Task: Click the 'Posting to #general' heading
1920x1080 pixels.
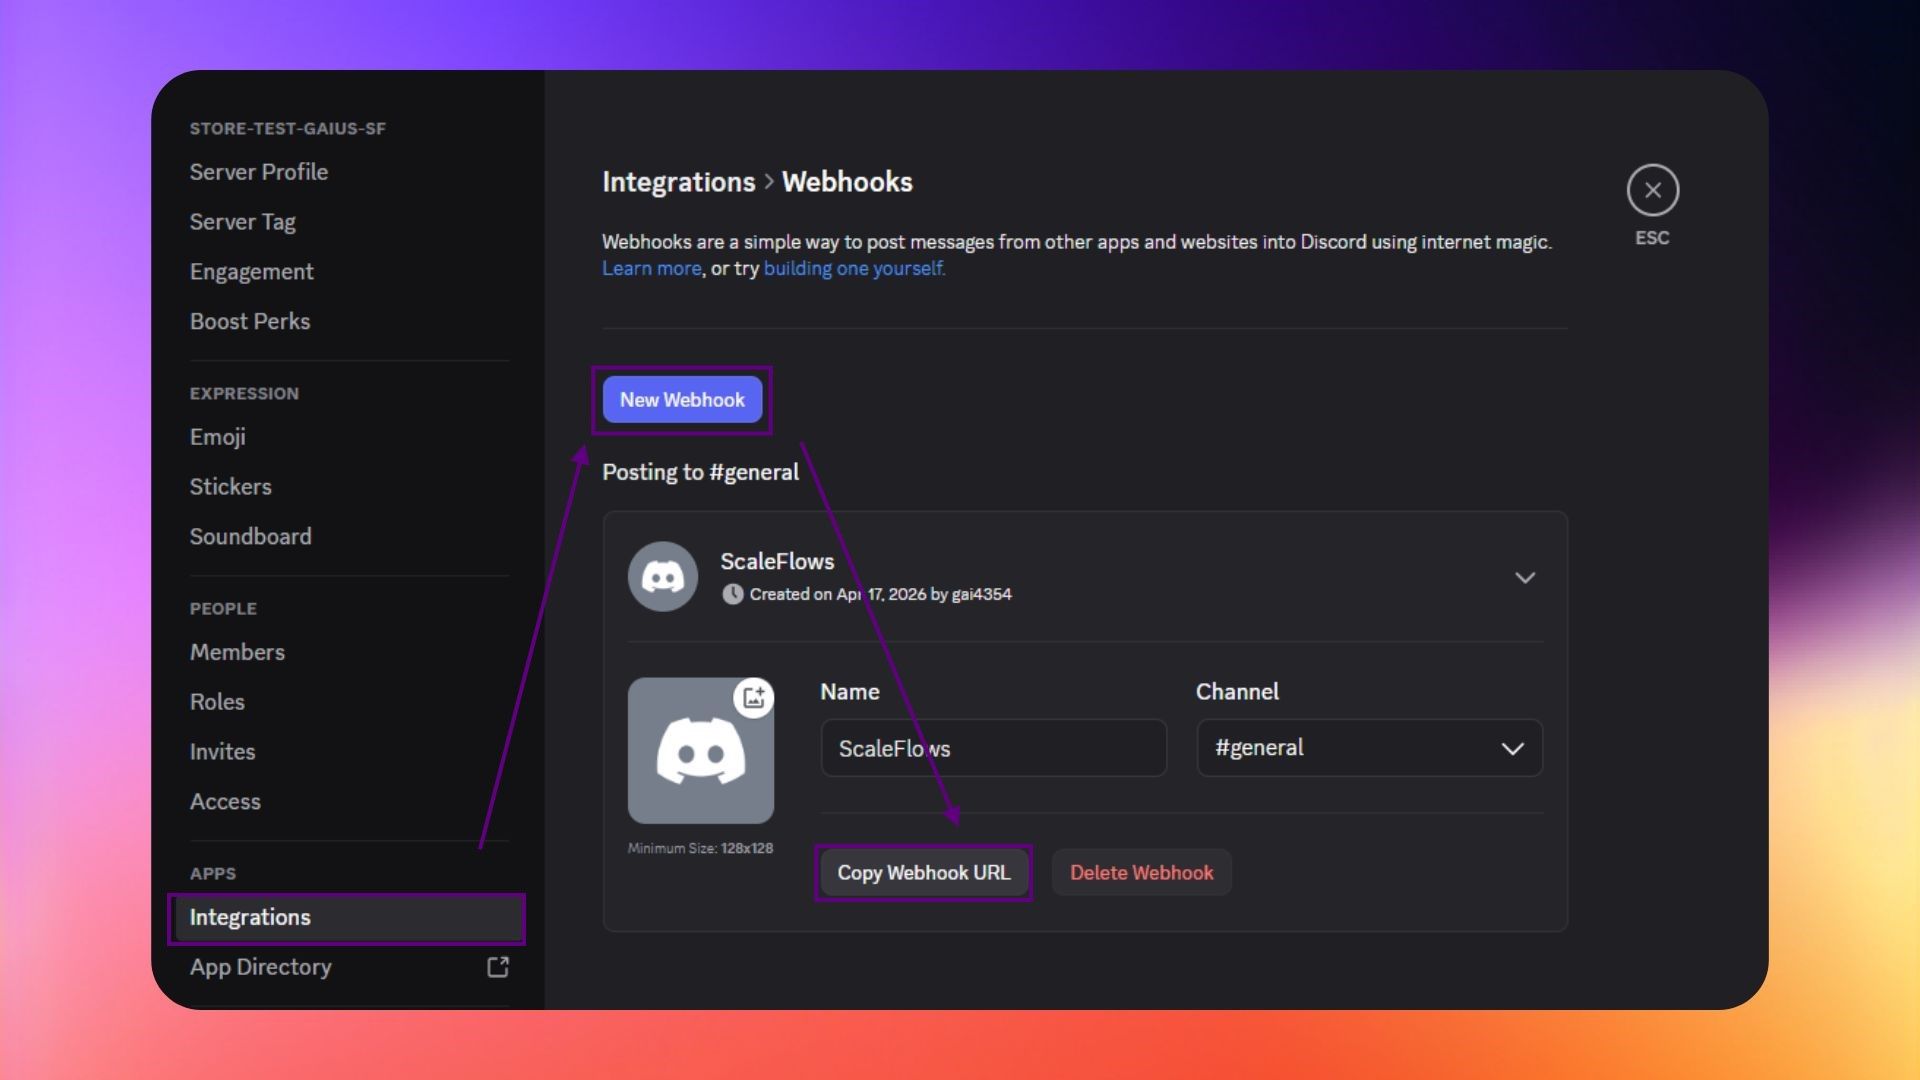Action: pyautogui.click(x=700, y=472)
